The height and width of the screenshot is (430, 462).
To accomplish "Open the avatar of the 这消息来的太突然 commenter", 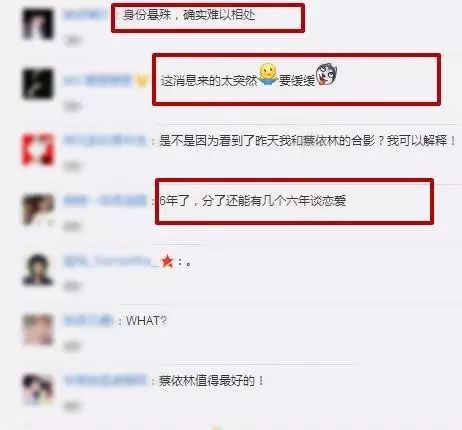I will point(37,84).
